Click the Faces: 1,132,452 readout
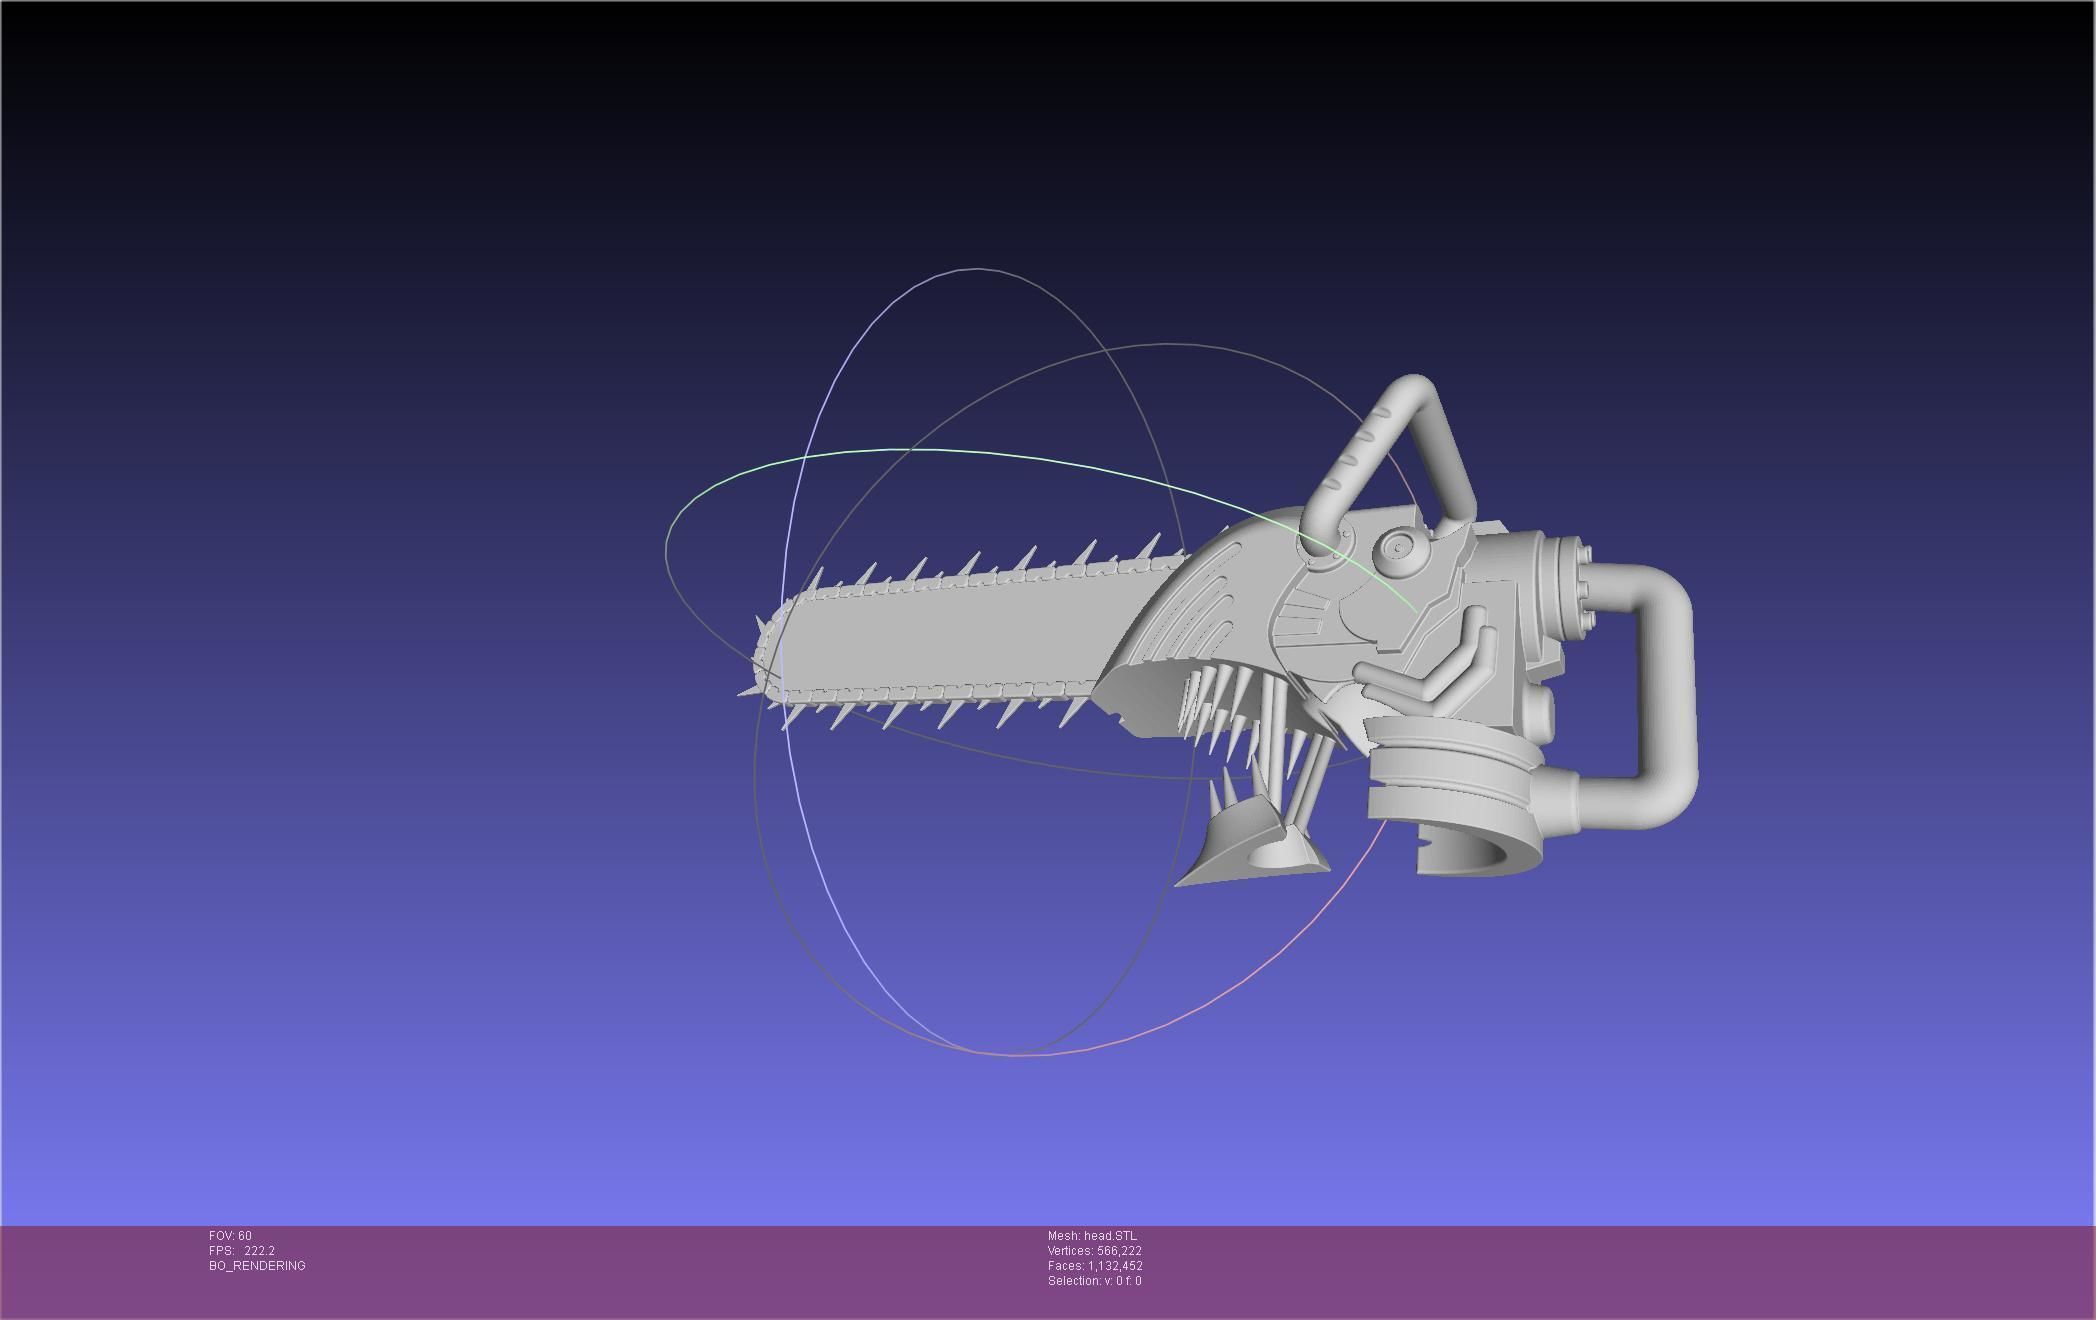Screen dimensions: 2096x1320 point(1095,1266)
